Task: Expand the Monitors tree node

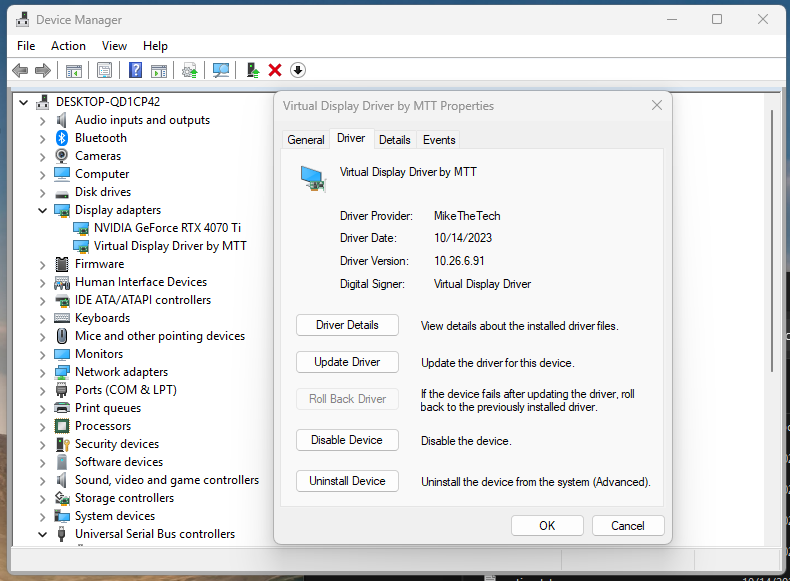Action: [x=42, y=355]
